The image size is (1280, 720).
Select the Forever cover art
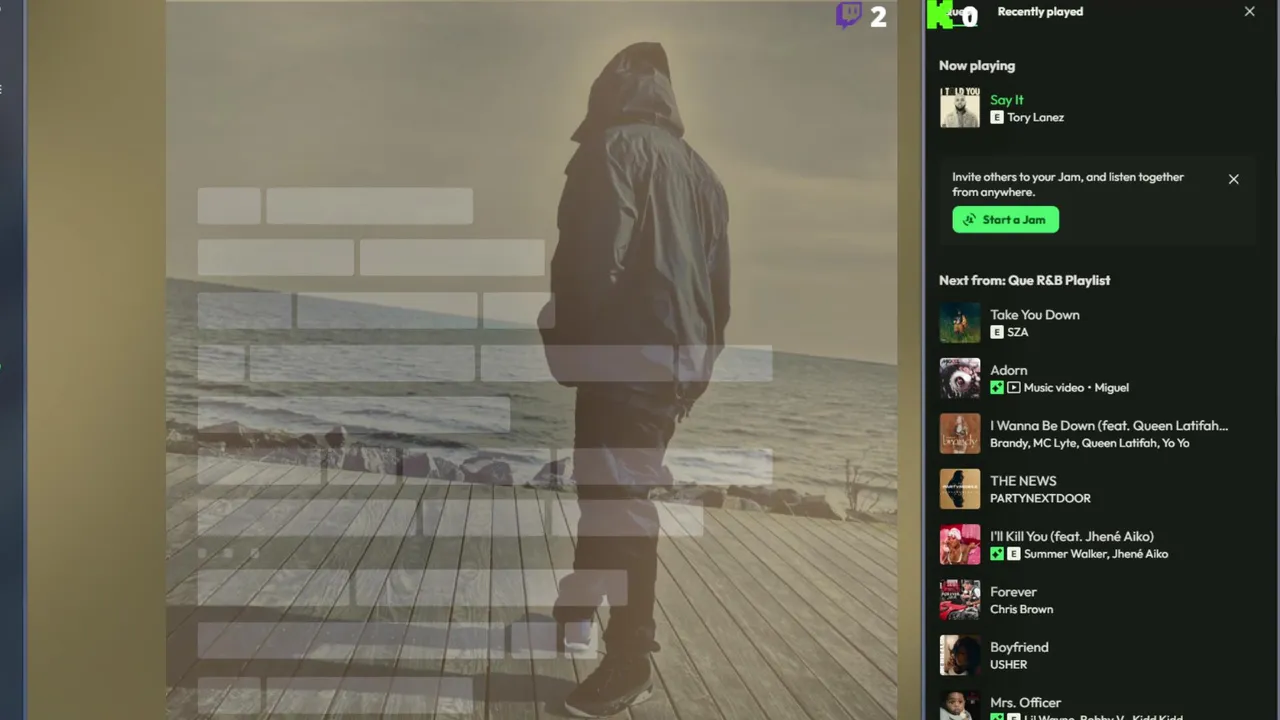960,600
